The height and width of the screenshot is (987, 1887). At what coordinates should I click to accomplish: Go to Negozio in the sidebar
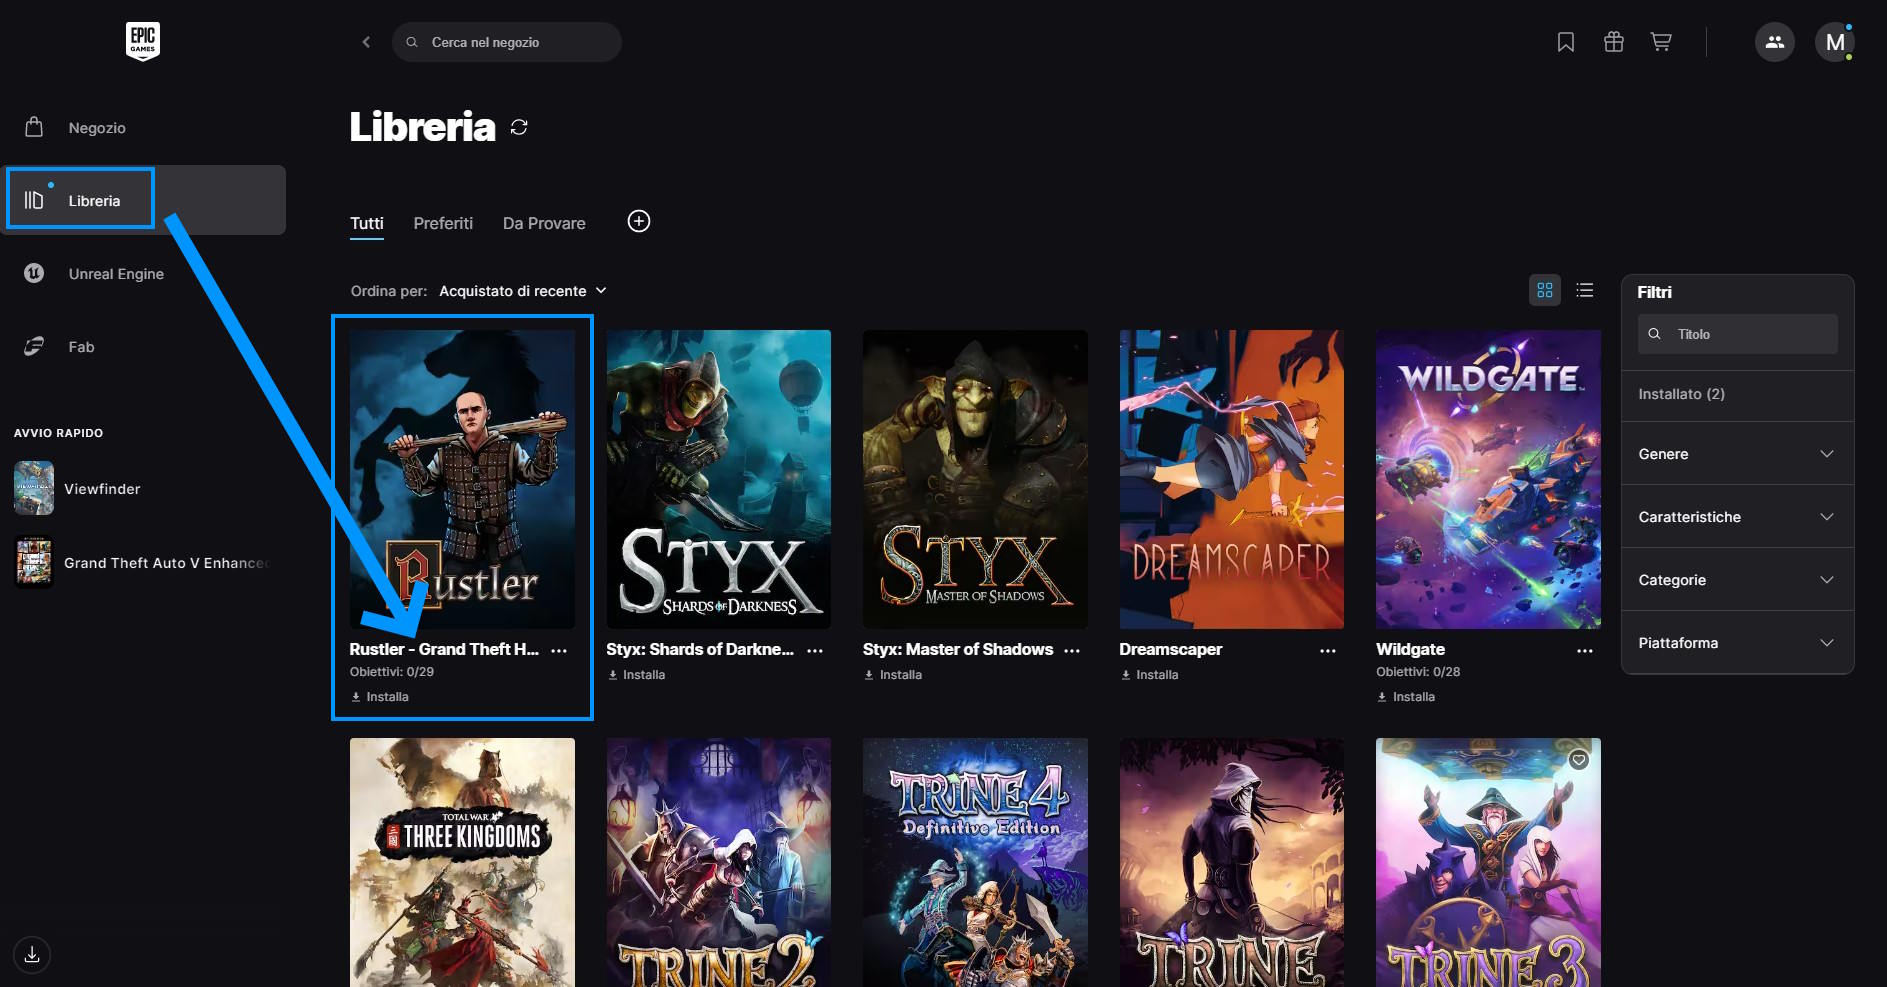coord(97,128)
